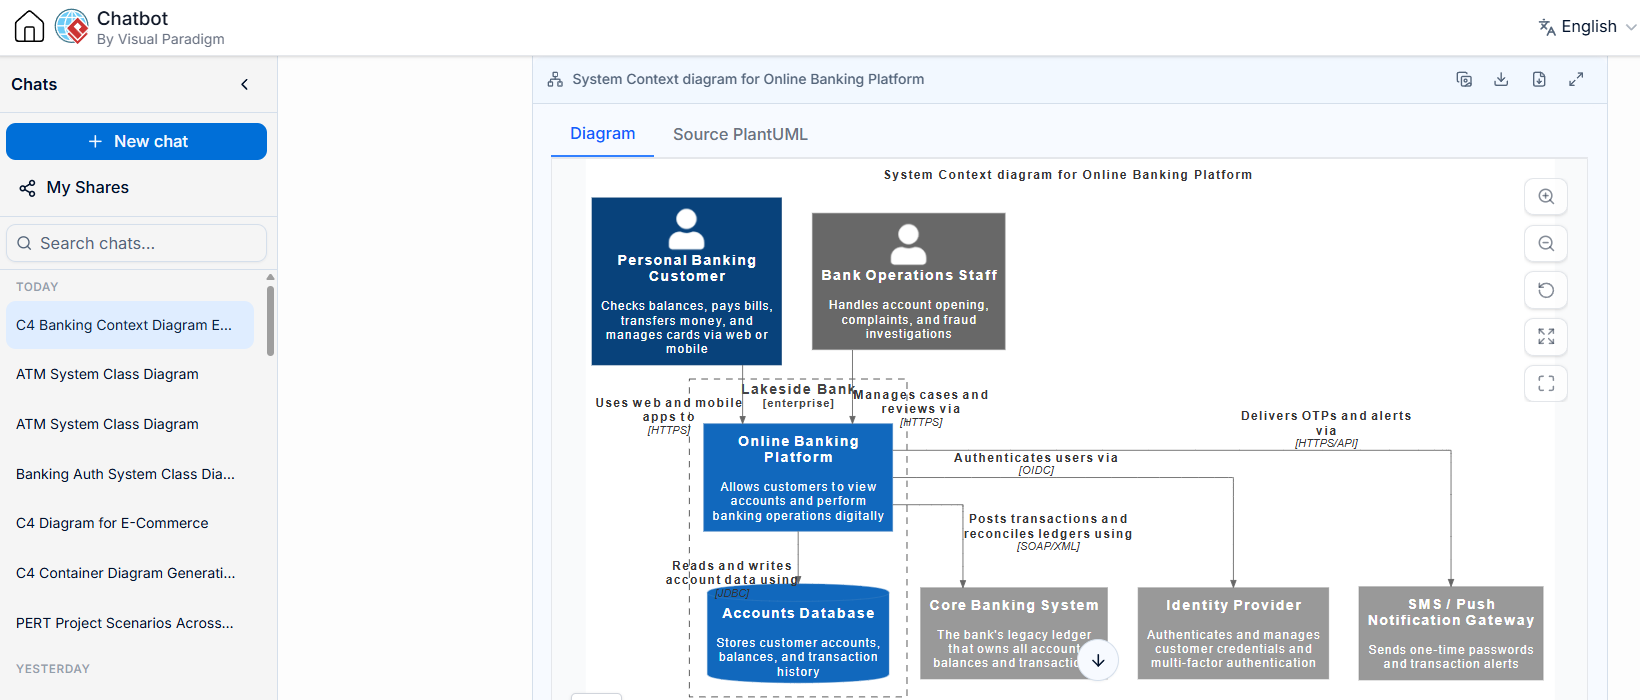Click the Lakeside Bank enterprise boundary label

[x=798, y=396]
